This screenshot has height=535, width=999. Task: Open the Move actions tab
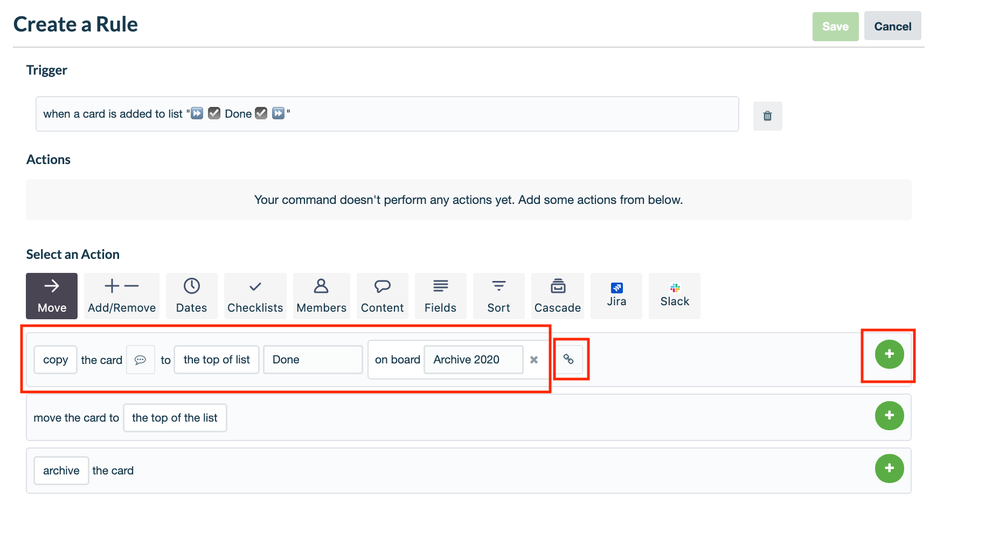pos(52,296)
